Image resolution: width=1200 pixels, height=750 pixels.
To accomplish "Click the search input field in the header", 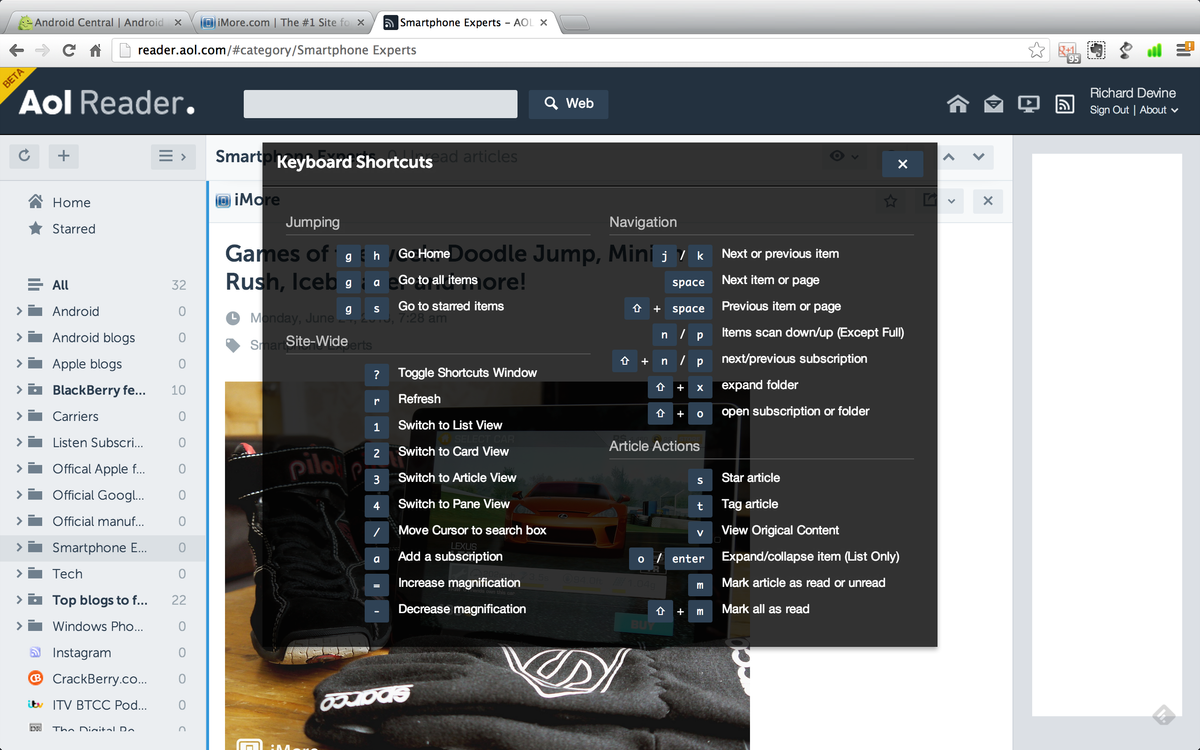I will [x=380, y=103].
